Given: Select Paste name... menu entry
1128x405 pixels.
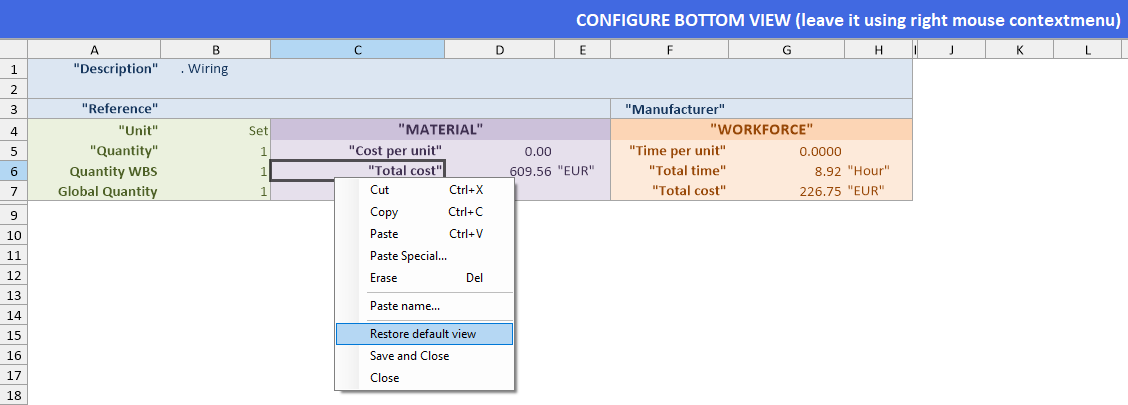Looking at the screenshot, I should click(404, 306).
